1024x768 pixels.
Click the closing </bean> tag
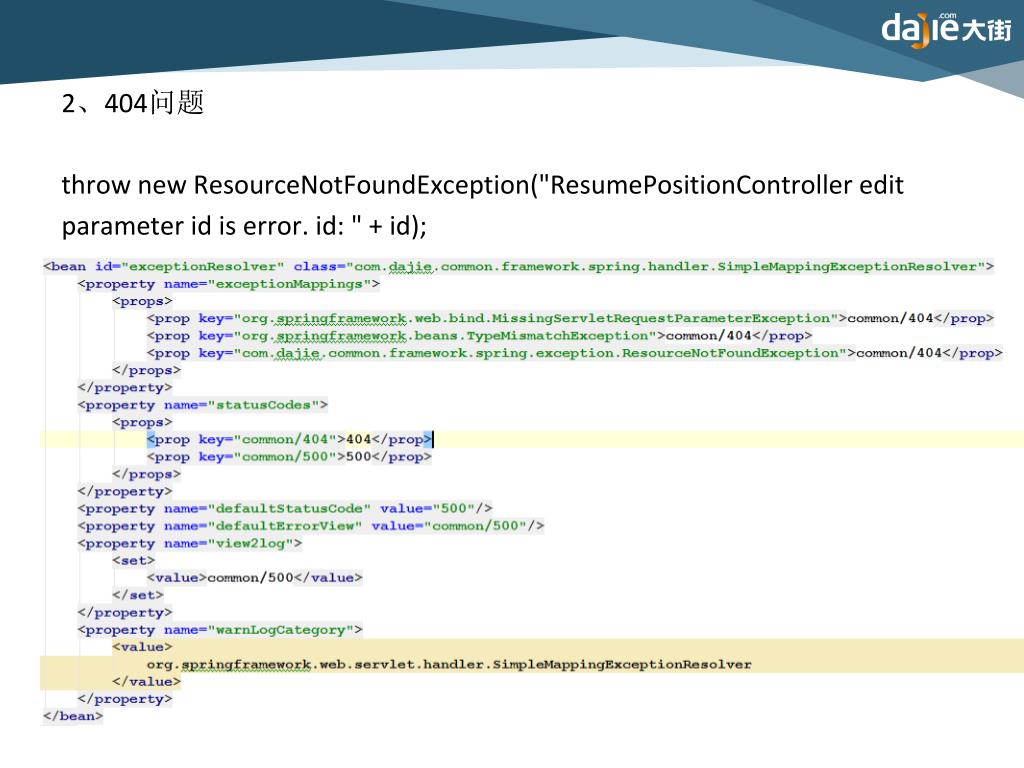tap(73, 716)
